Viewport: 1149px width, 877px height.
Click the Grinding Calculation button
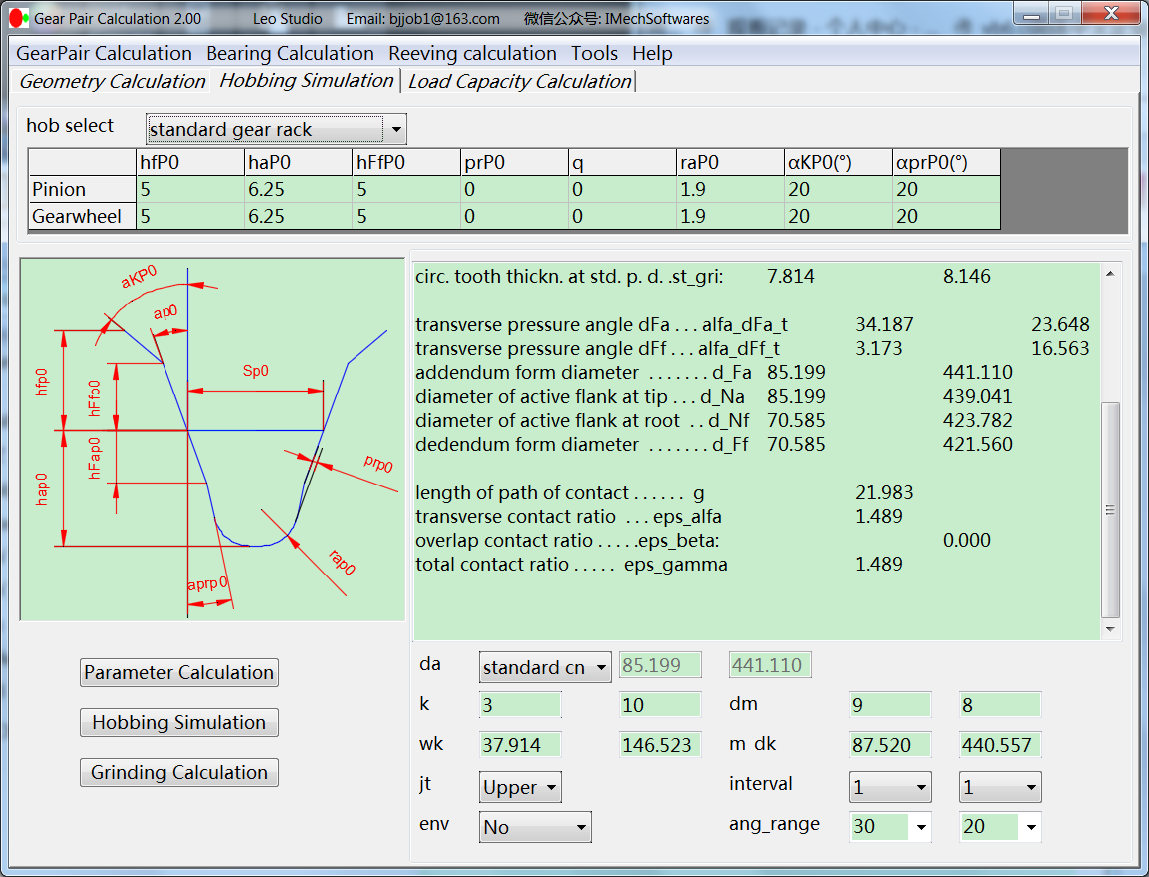(x=180, y=772)
